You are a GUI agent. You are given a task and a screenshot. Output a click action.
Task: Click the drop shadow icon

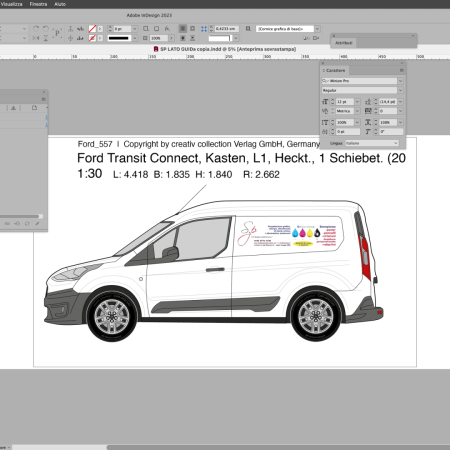(146, 29)
